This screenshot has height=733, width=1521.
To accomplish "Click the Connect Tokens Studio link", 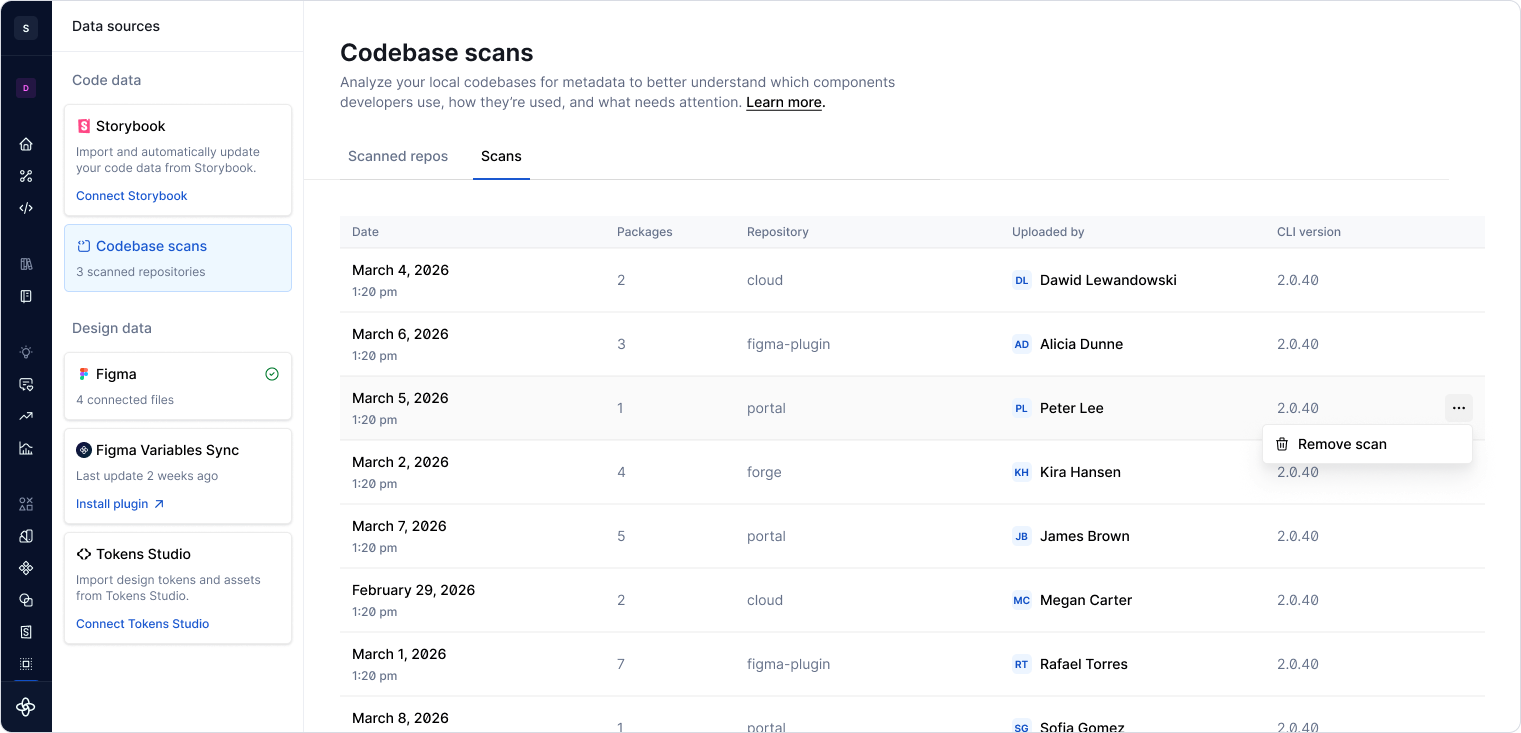I will (143, 624).
